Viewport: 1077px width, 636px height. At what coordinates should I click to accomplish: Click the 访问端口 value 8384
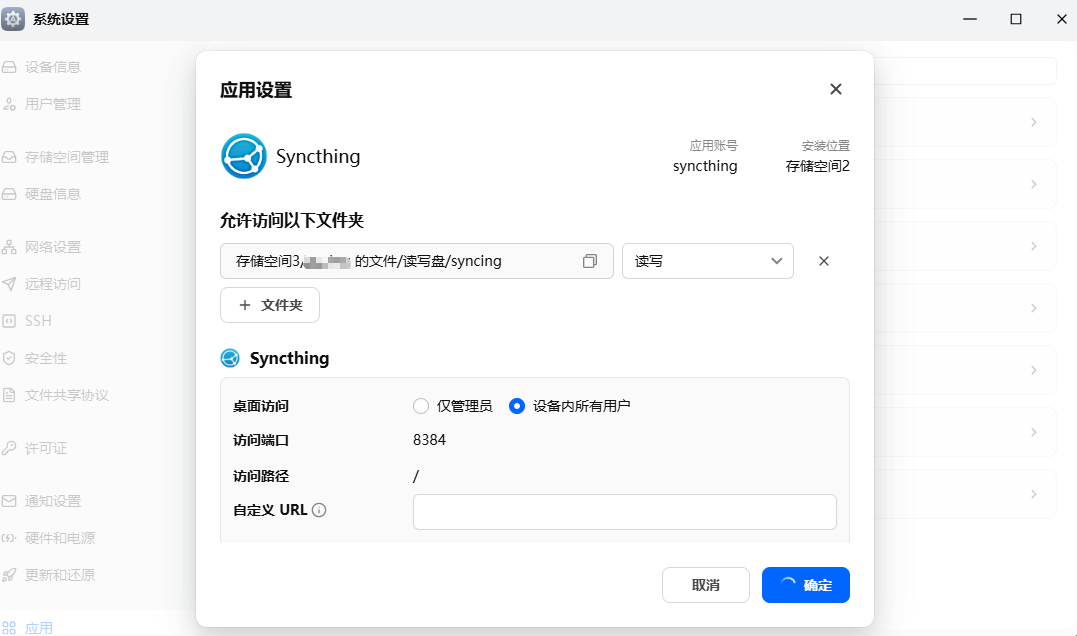pyautogui.click(x=429, y=440)
